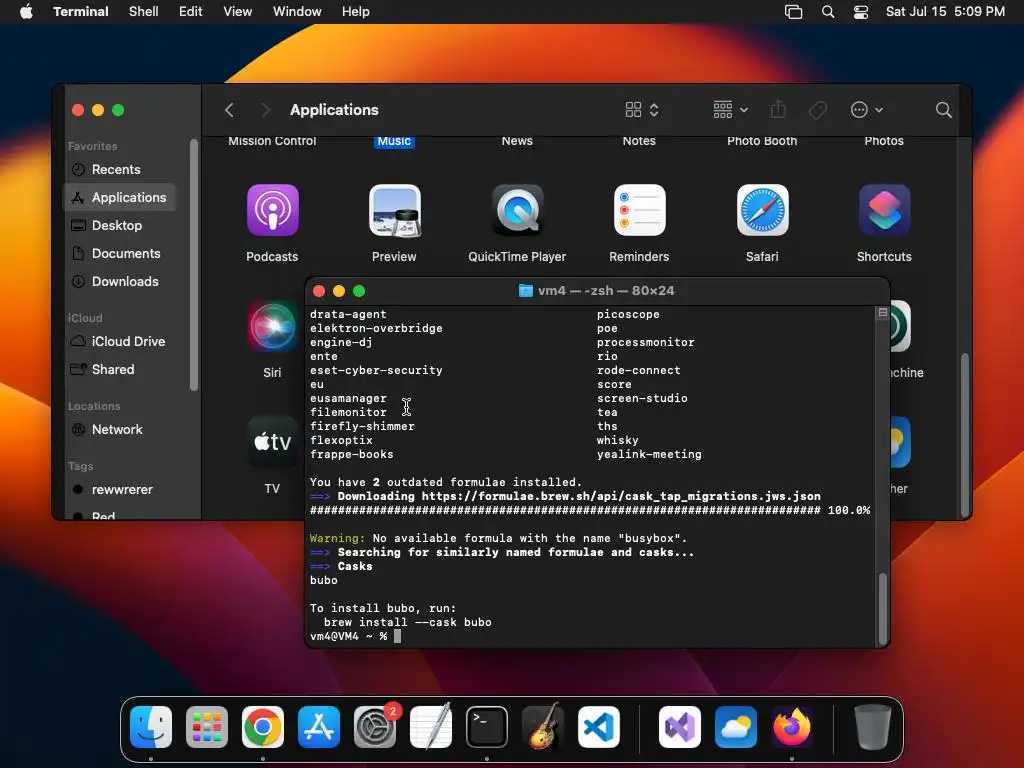Switch Finder icon view mode

(641, 110)
